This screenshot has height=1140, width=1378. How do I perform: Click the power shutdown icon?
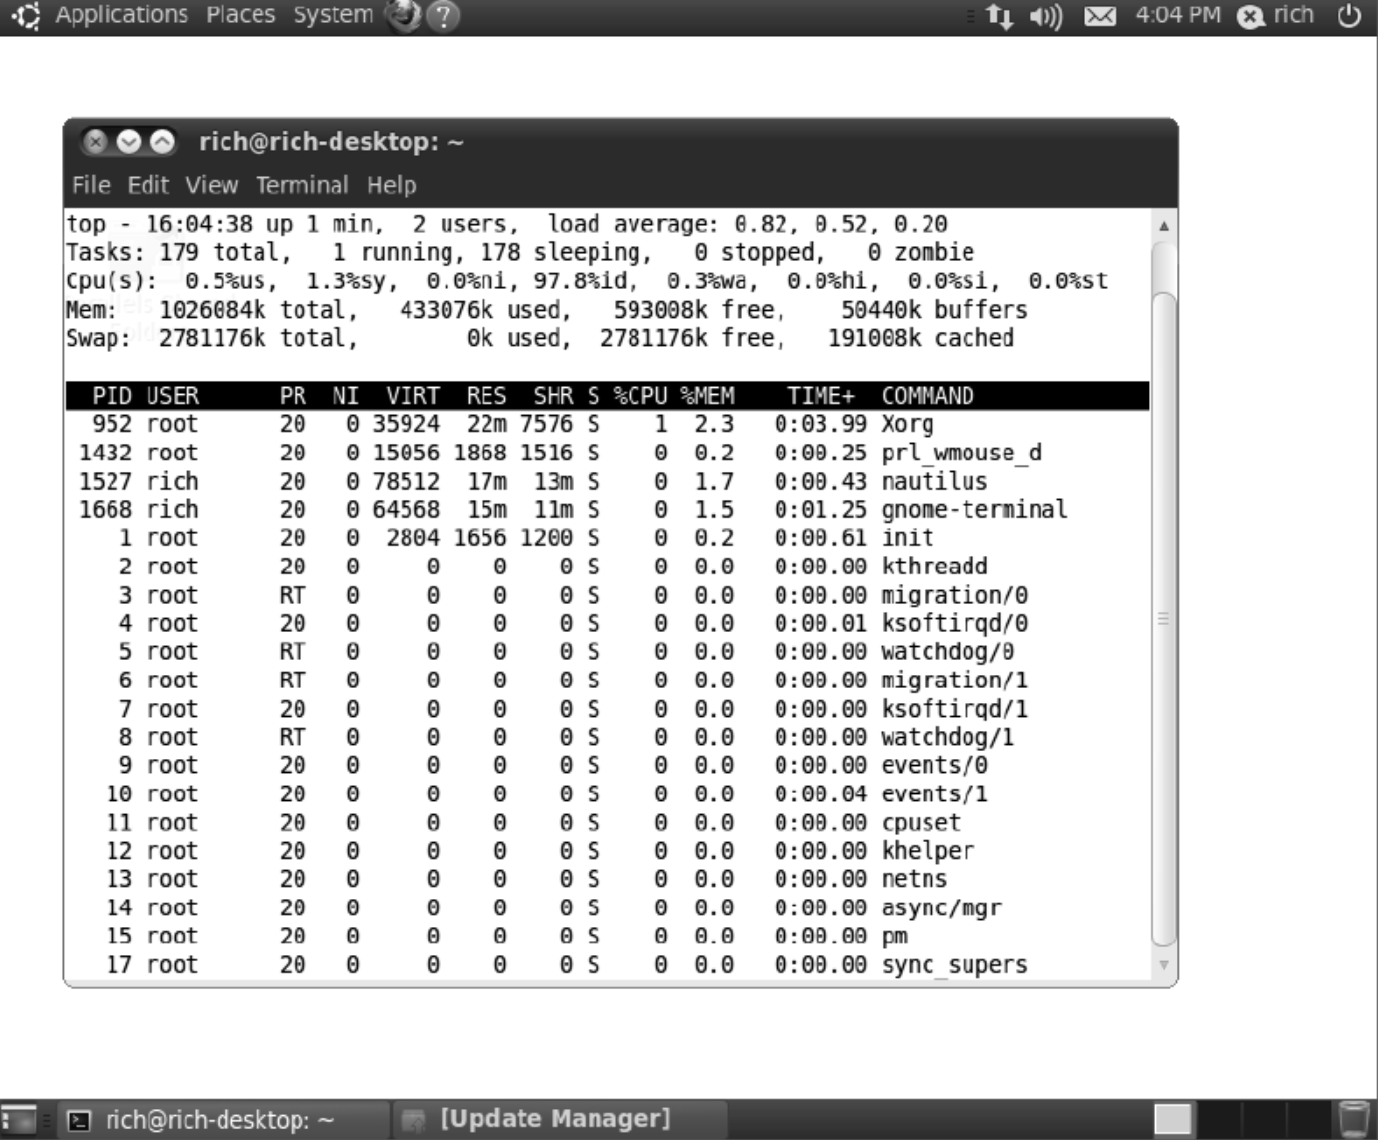pyautogui.click(x=1349, y=15)
